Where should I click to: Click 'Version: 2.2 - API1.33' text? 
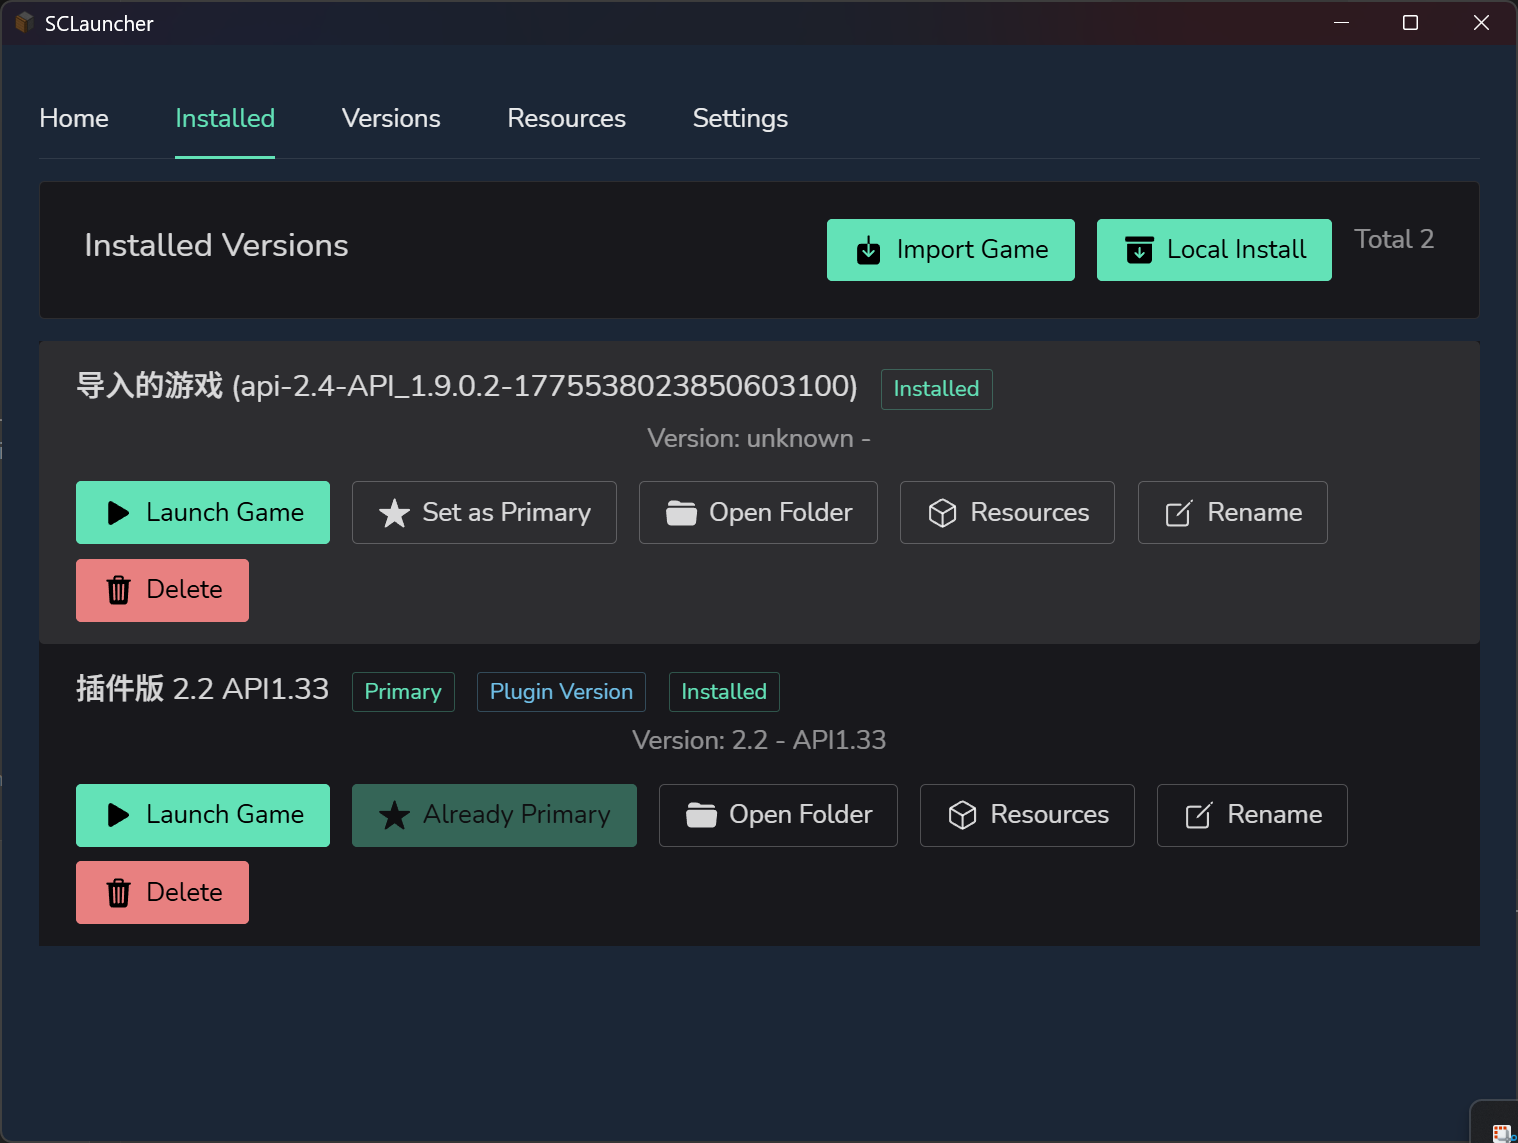click(759, 740)
